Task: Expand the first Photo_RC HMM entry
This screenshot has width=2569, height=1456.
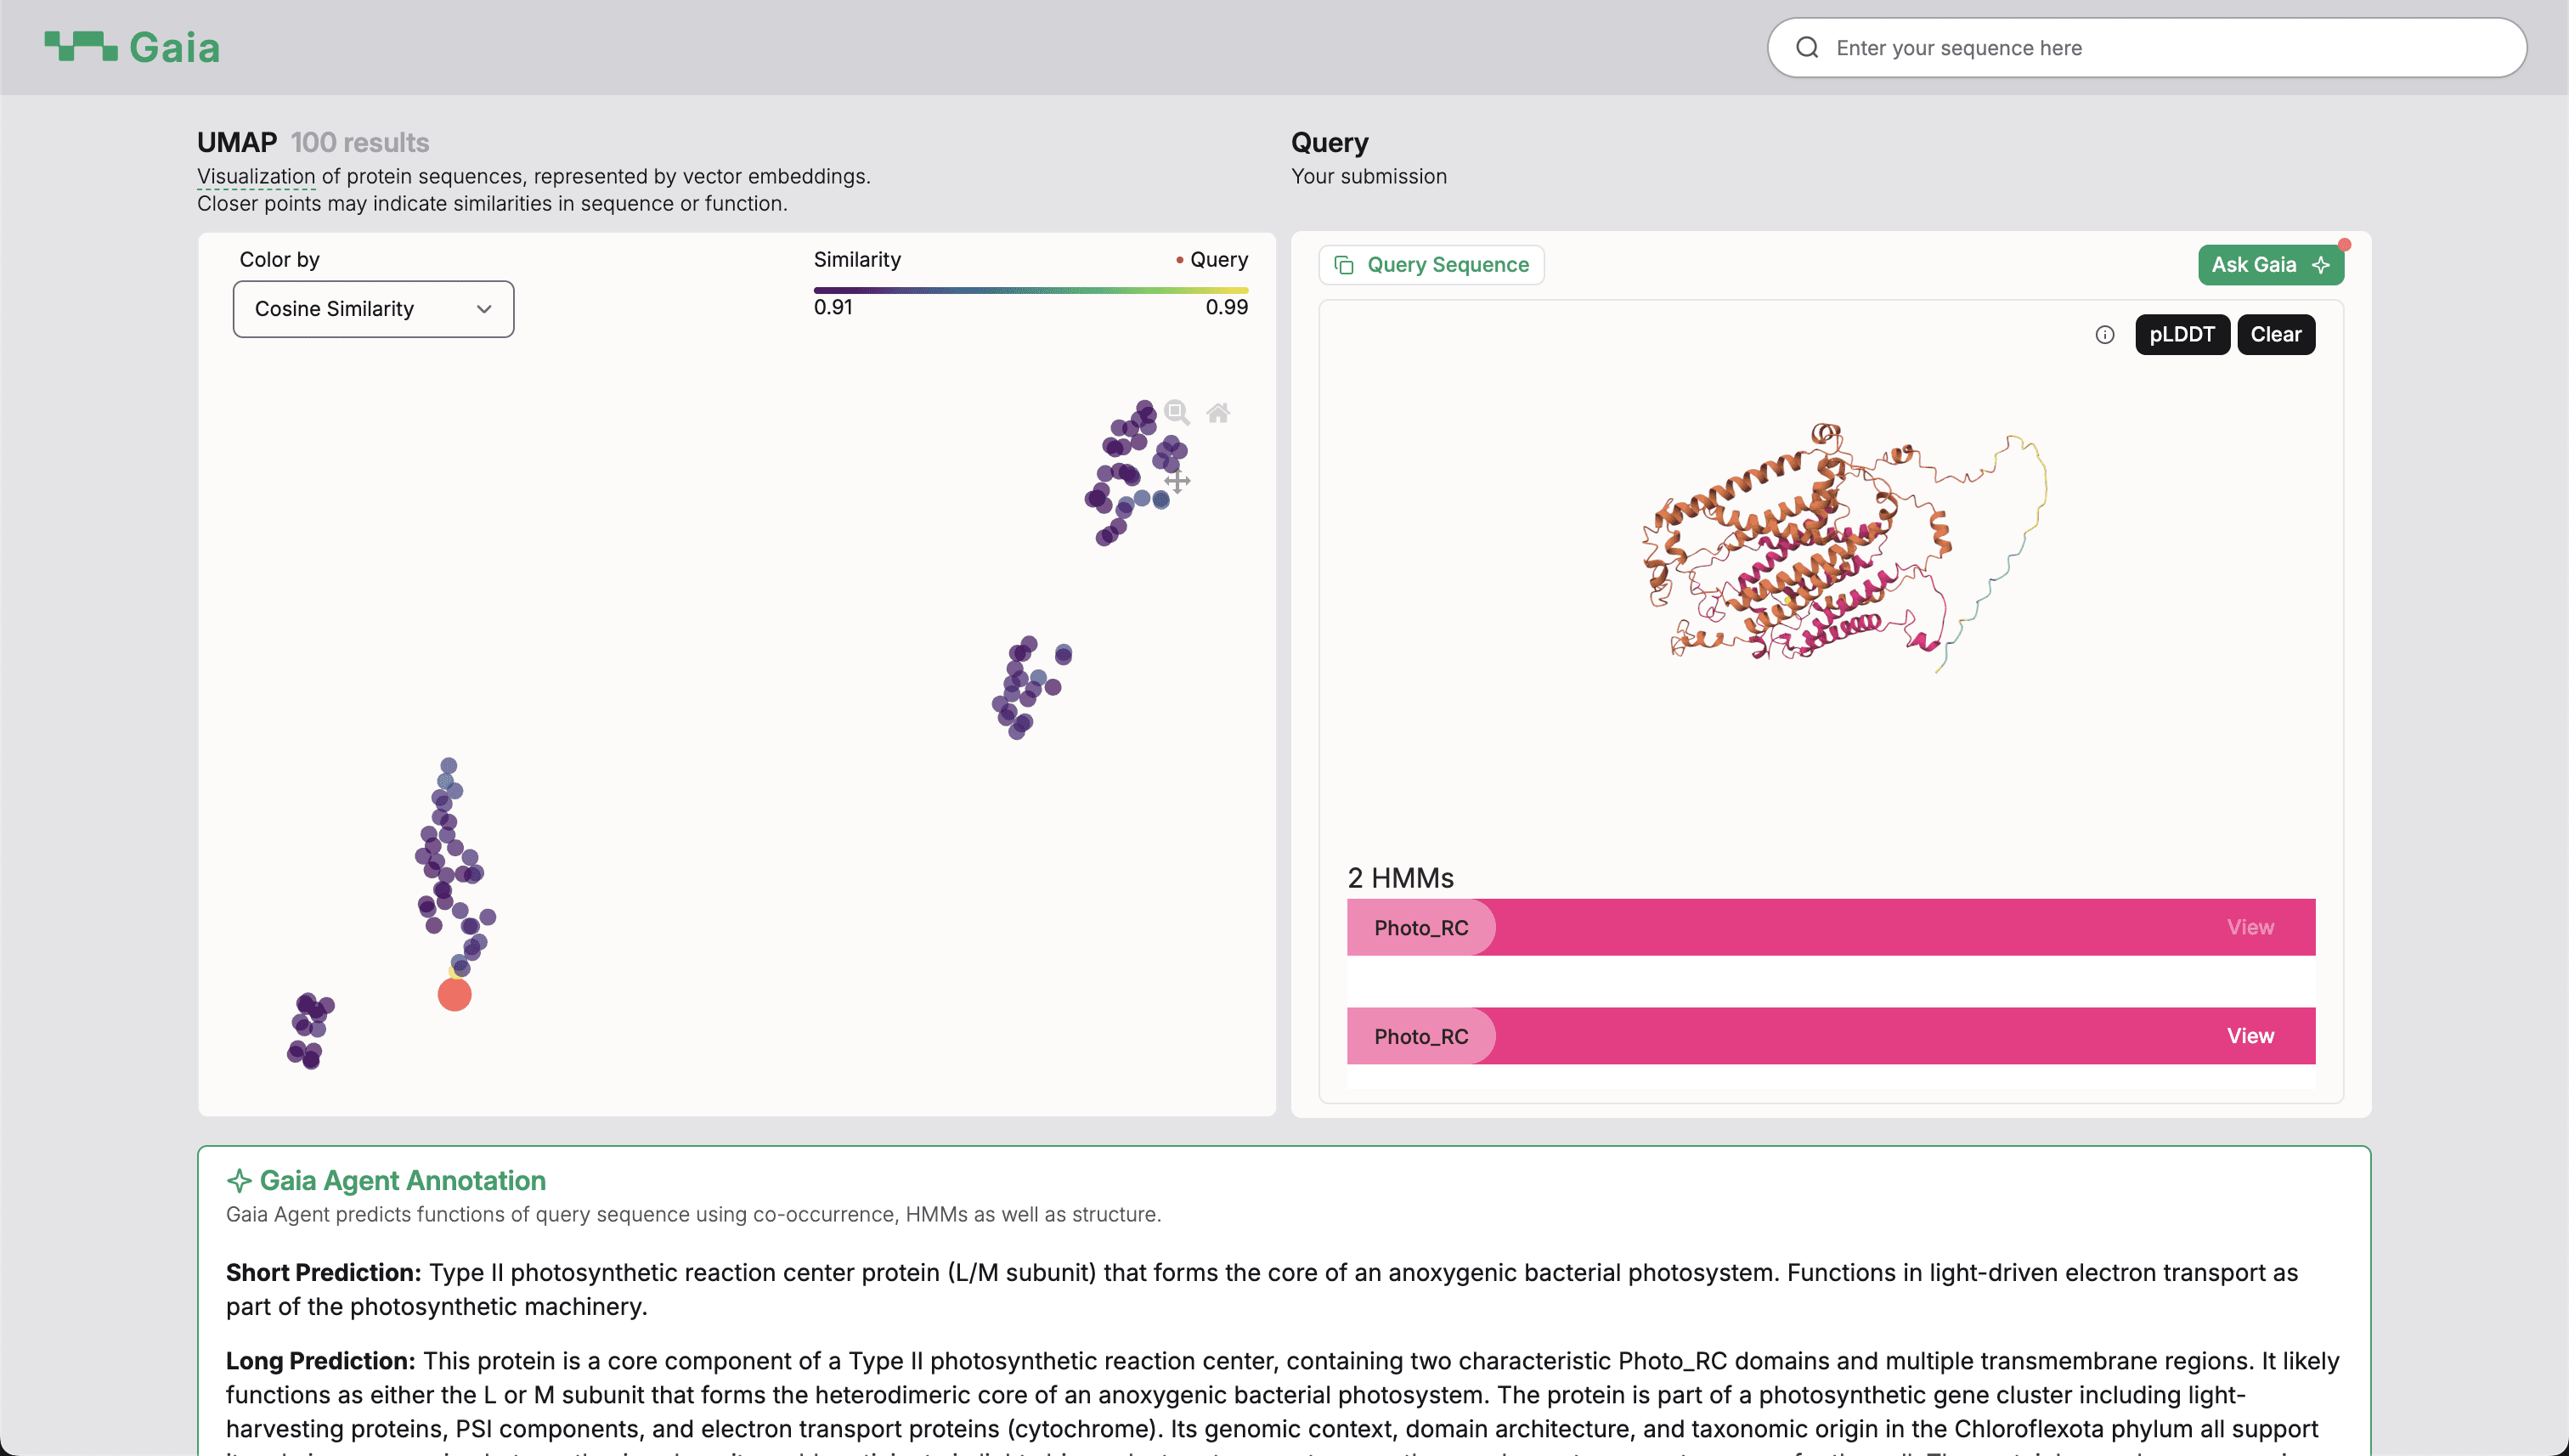Action: click(1421, 927)
